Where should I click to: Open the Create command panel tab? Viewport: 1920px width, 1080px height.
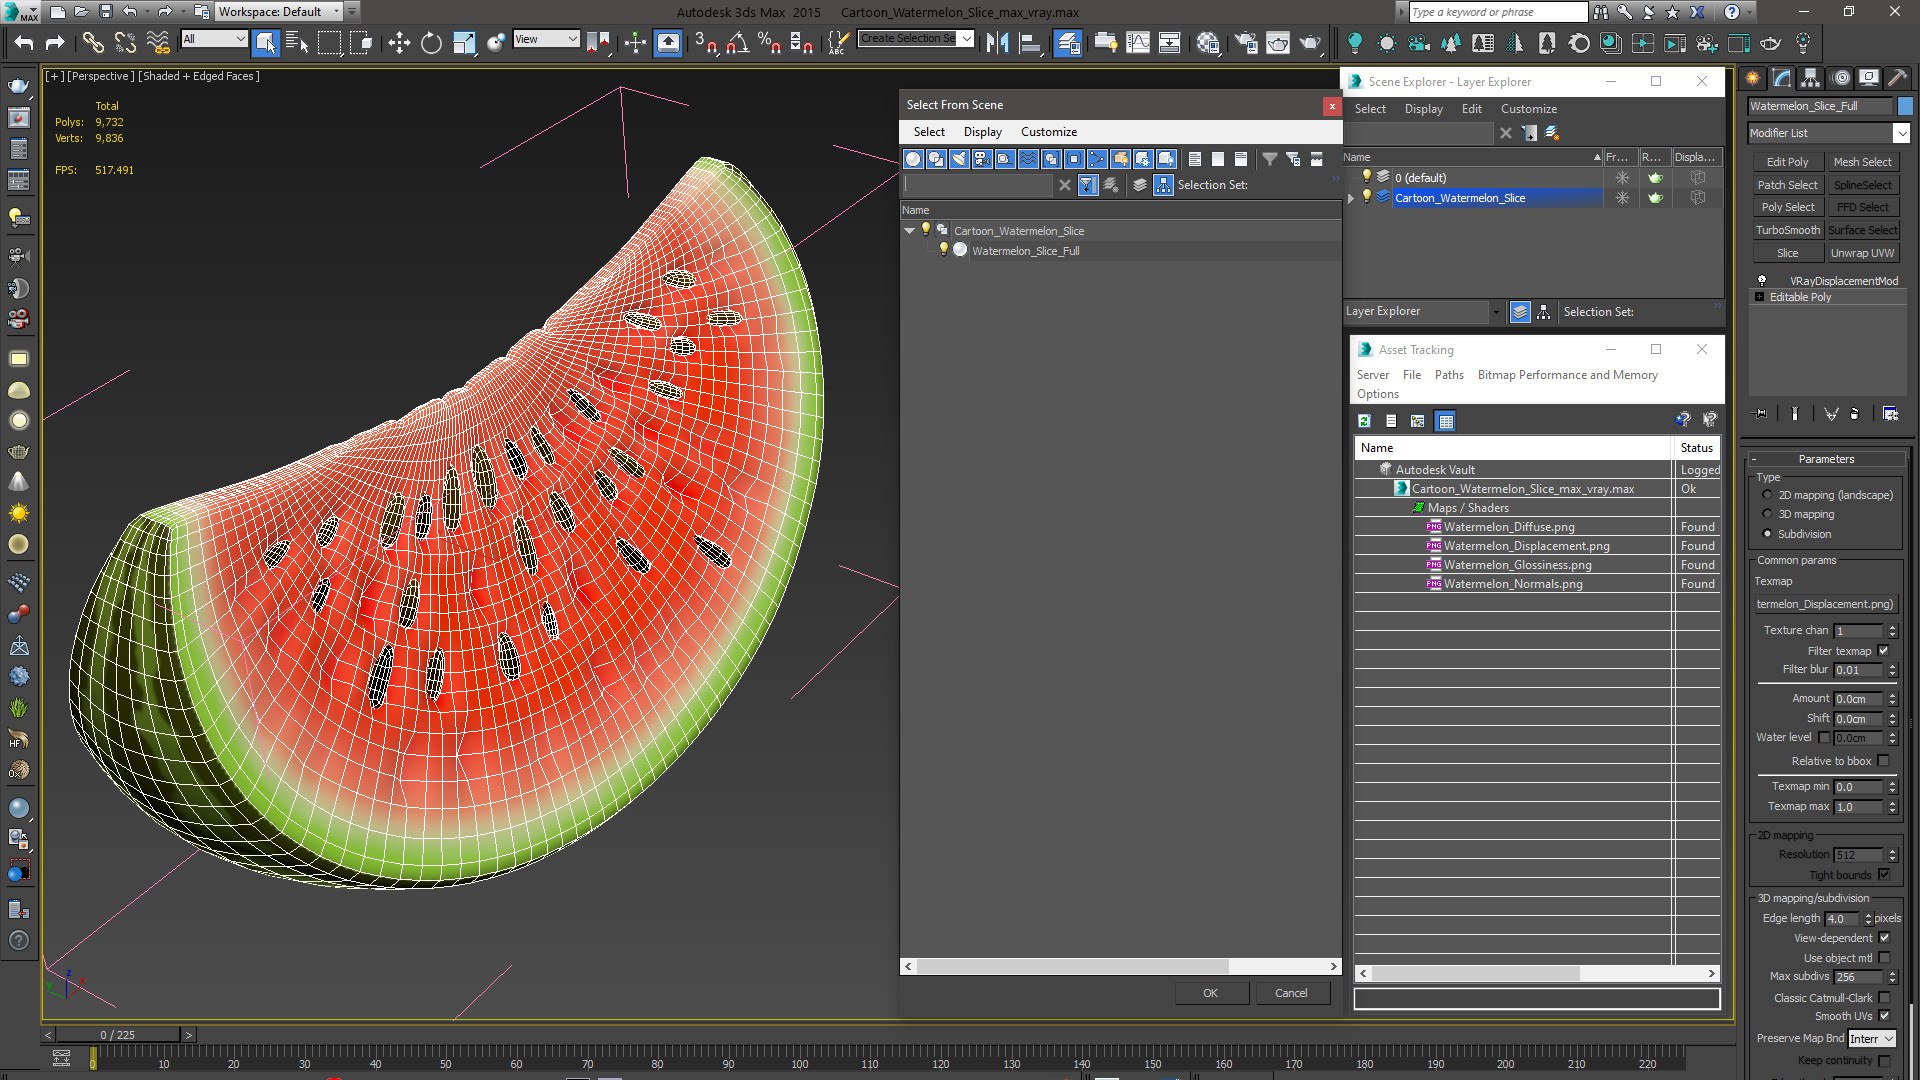[x=1753, y=78]
